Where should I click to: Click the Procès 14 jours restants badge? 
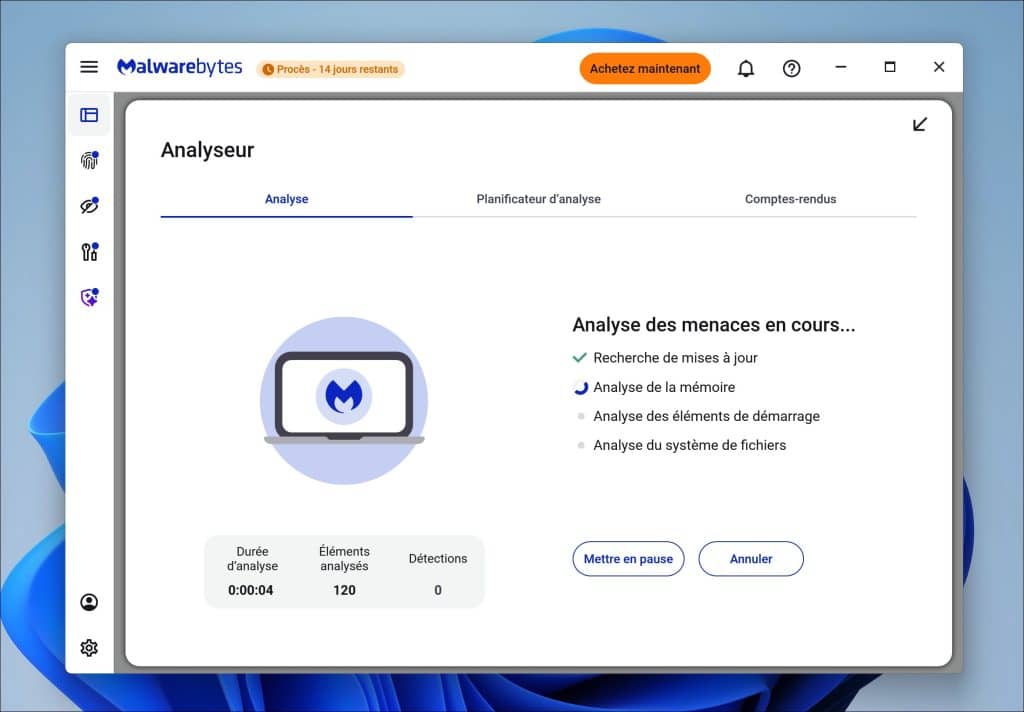pyautogui.click(x=331, y=69)
